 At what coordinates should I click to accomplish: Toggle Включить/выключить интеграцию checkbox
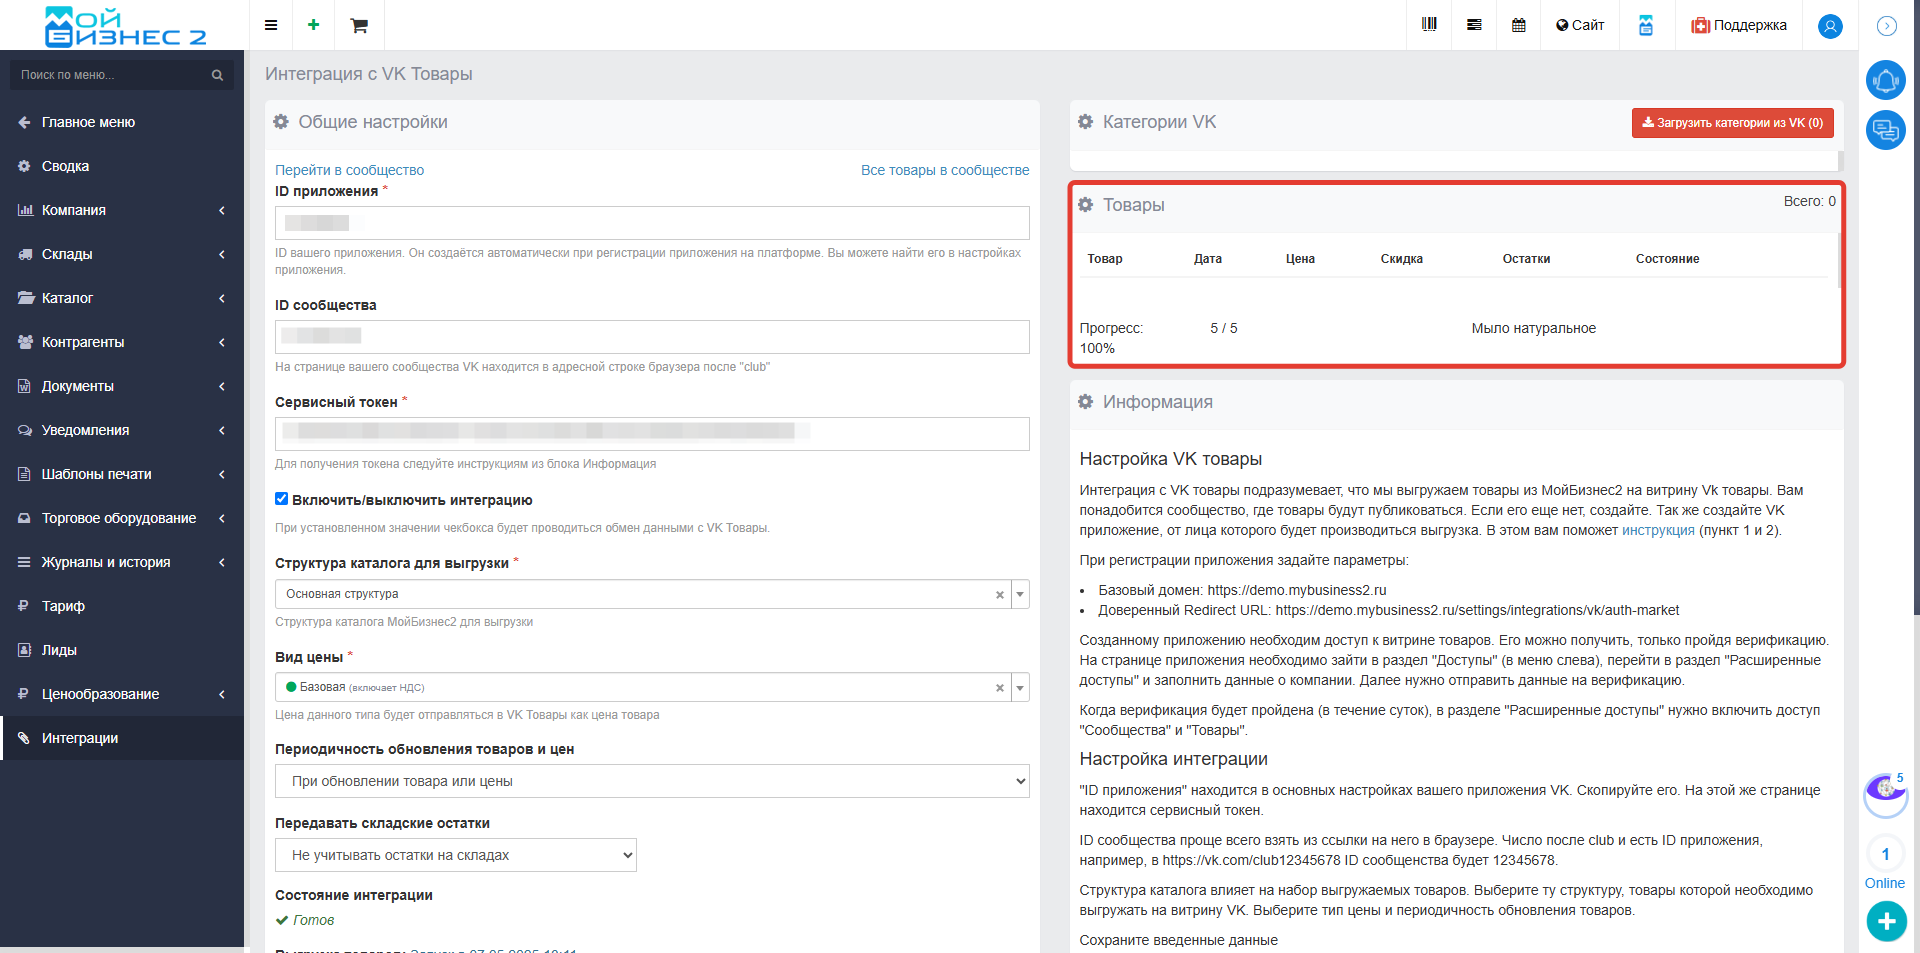point(282,498)
